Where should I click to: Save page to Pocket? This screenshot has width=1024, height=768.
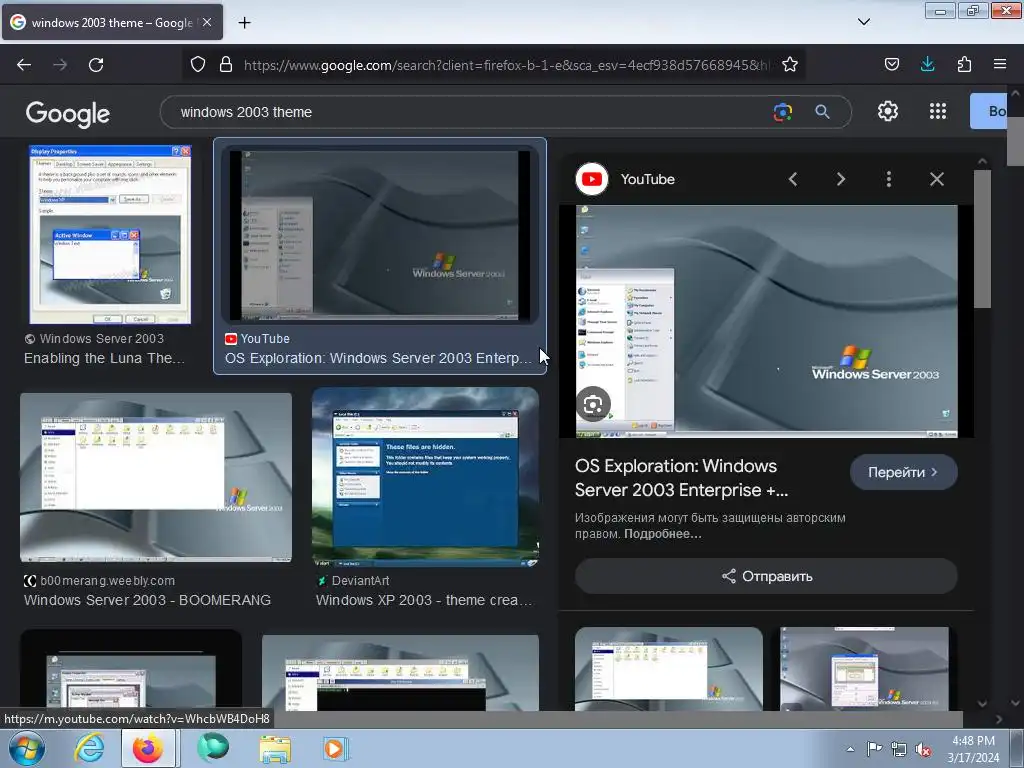(891, 64)
